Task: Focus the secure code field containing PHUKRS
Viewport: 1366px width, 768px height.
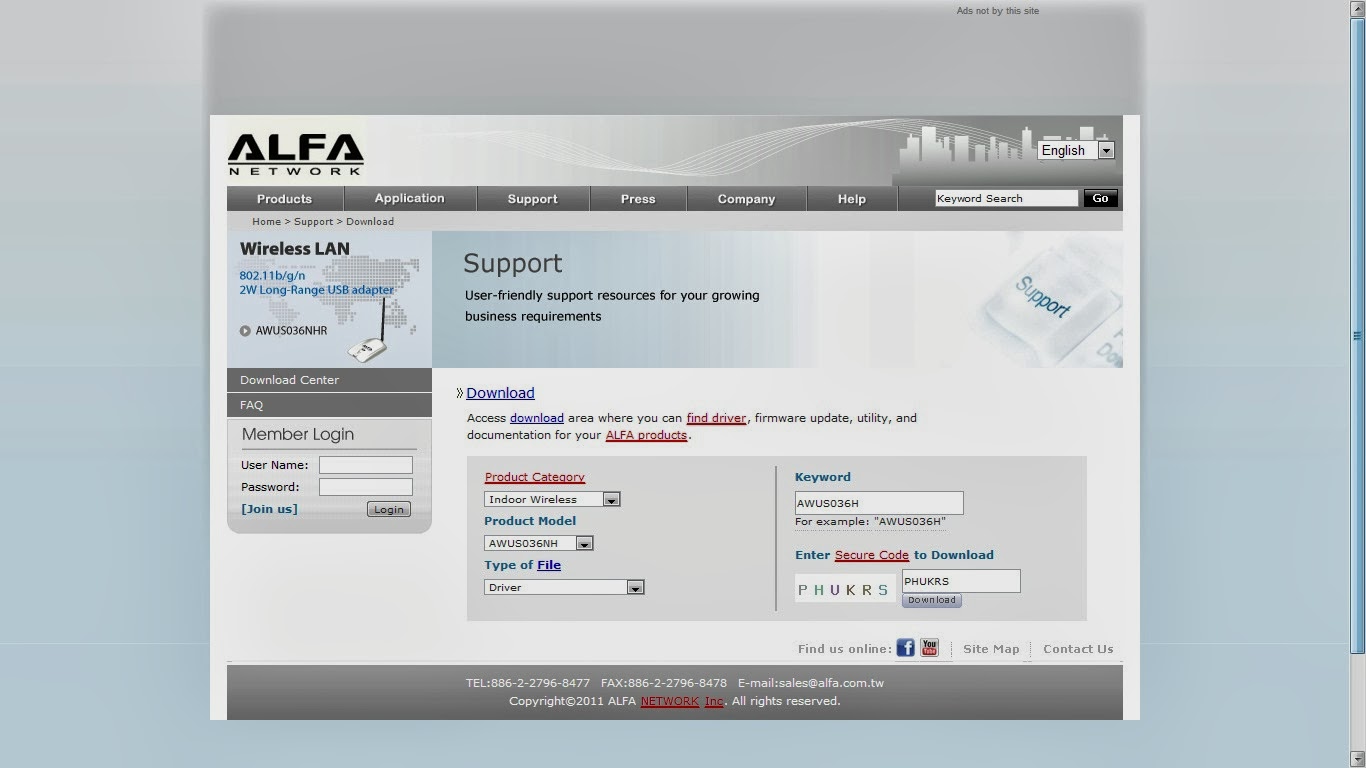Action: [x=961, y=581]
